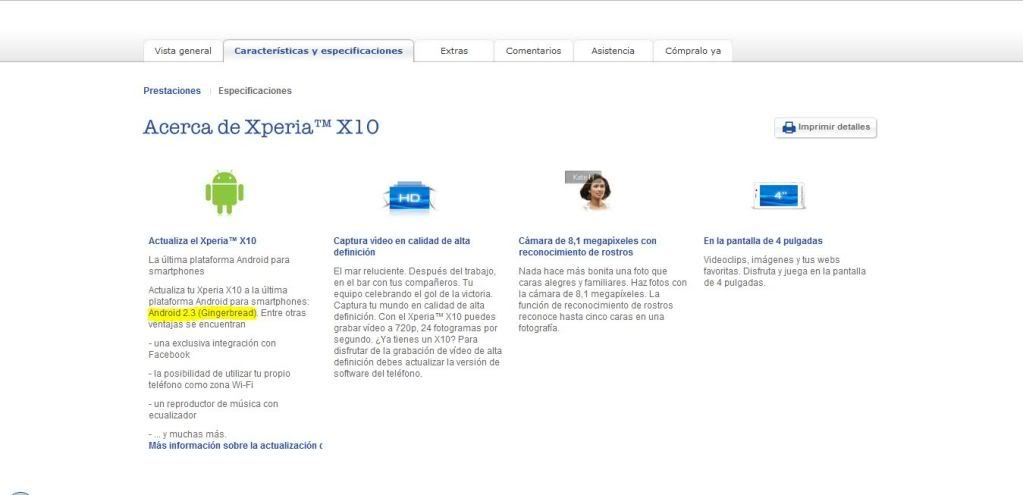Open Más información sobre la actualización link
Screen dimensions: 1023x495
point(235,446)
